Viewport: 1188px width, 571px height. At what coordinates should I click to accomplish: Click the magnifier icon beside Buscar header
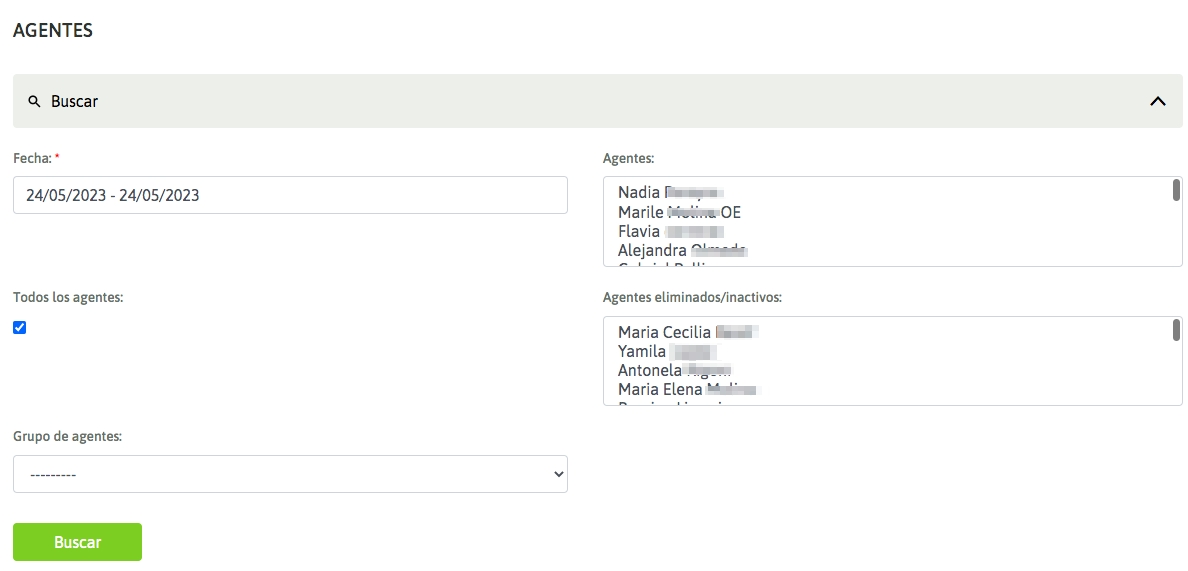34,101
